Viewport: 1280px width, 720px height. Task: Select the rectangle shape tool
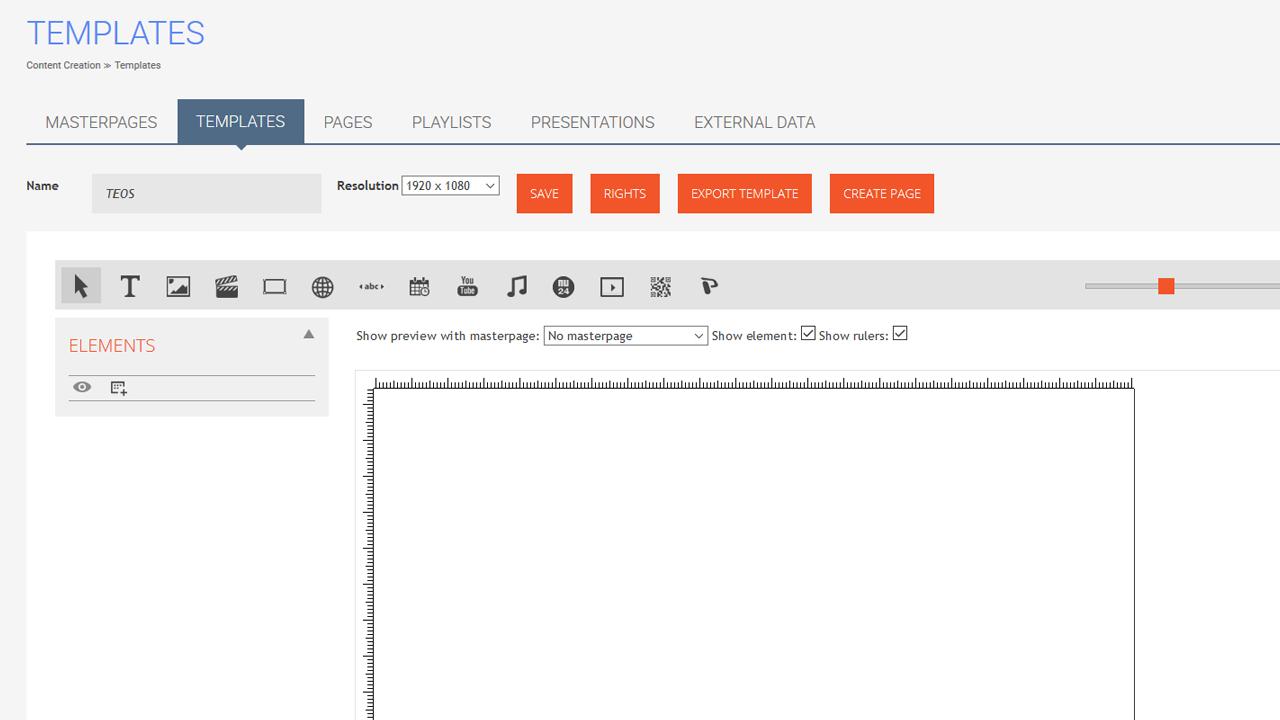coord(274,287)
